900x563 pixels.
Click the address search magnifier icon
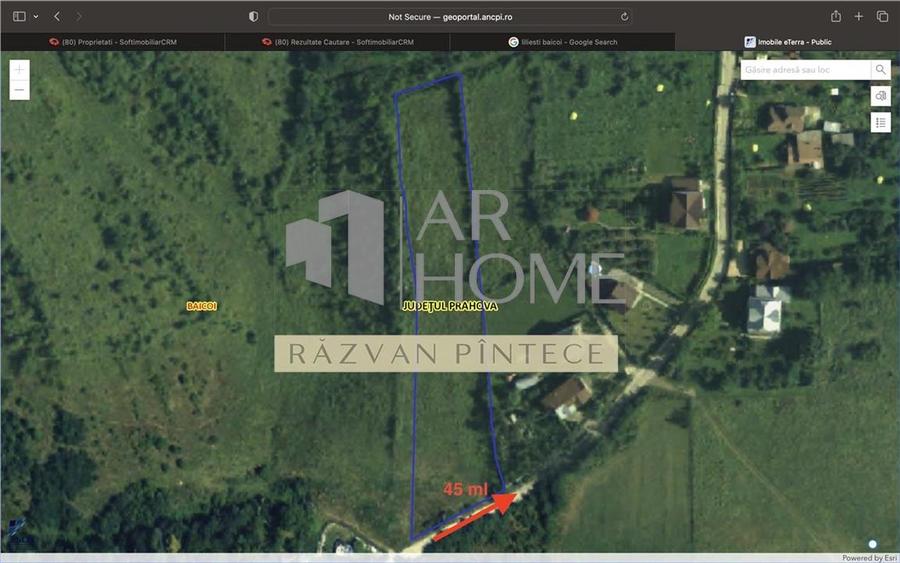(x=880, y=70)
